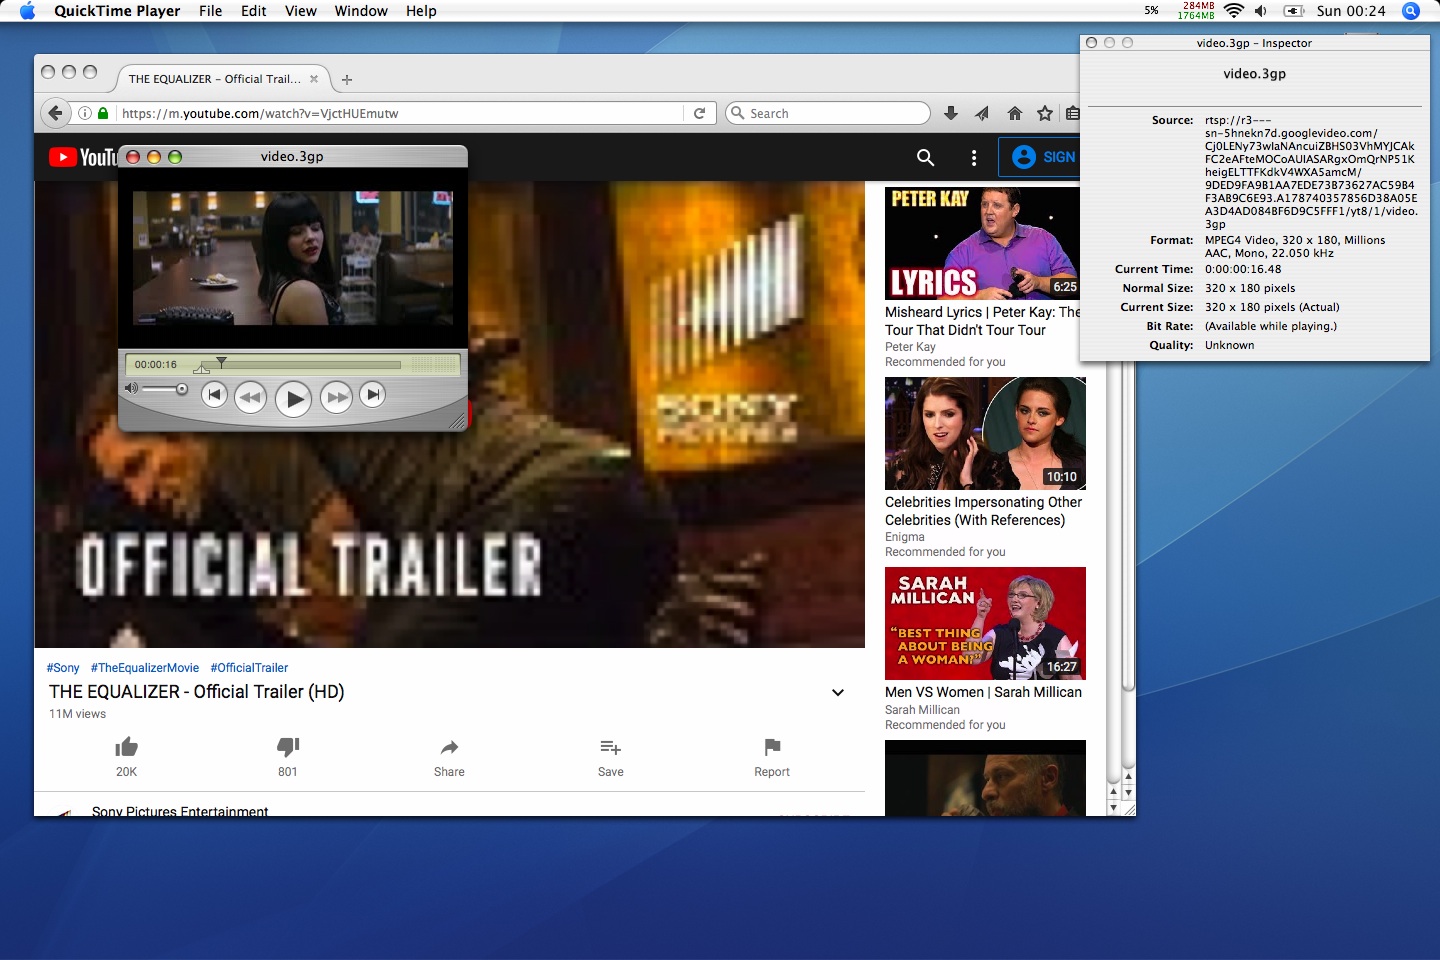Open the QuickTime Player app menu
This screenshot has height=960, width=1440.
point(117,11)
